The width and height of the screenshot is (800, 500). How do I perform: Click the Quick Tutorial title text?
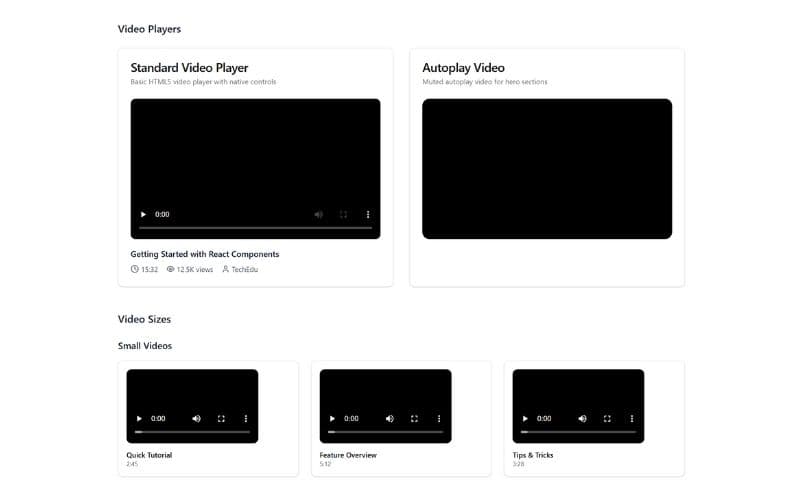click(x=149, y=455)
